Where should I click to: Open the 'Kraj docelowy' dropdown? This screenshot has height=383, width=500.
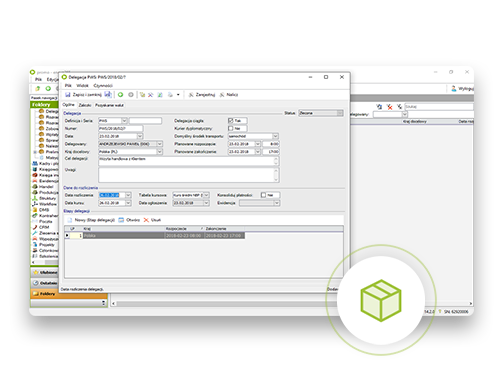(159, 152)
